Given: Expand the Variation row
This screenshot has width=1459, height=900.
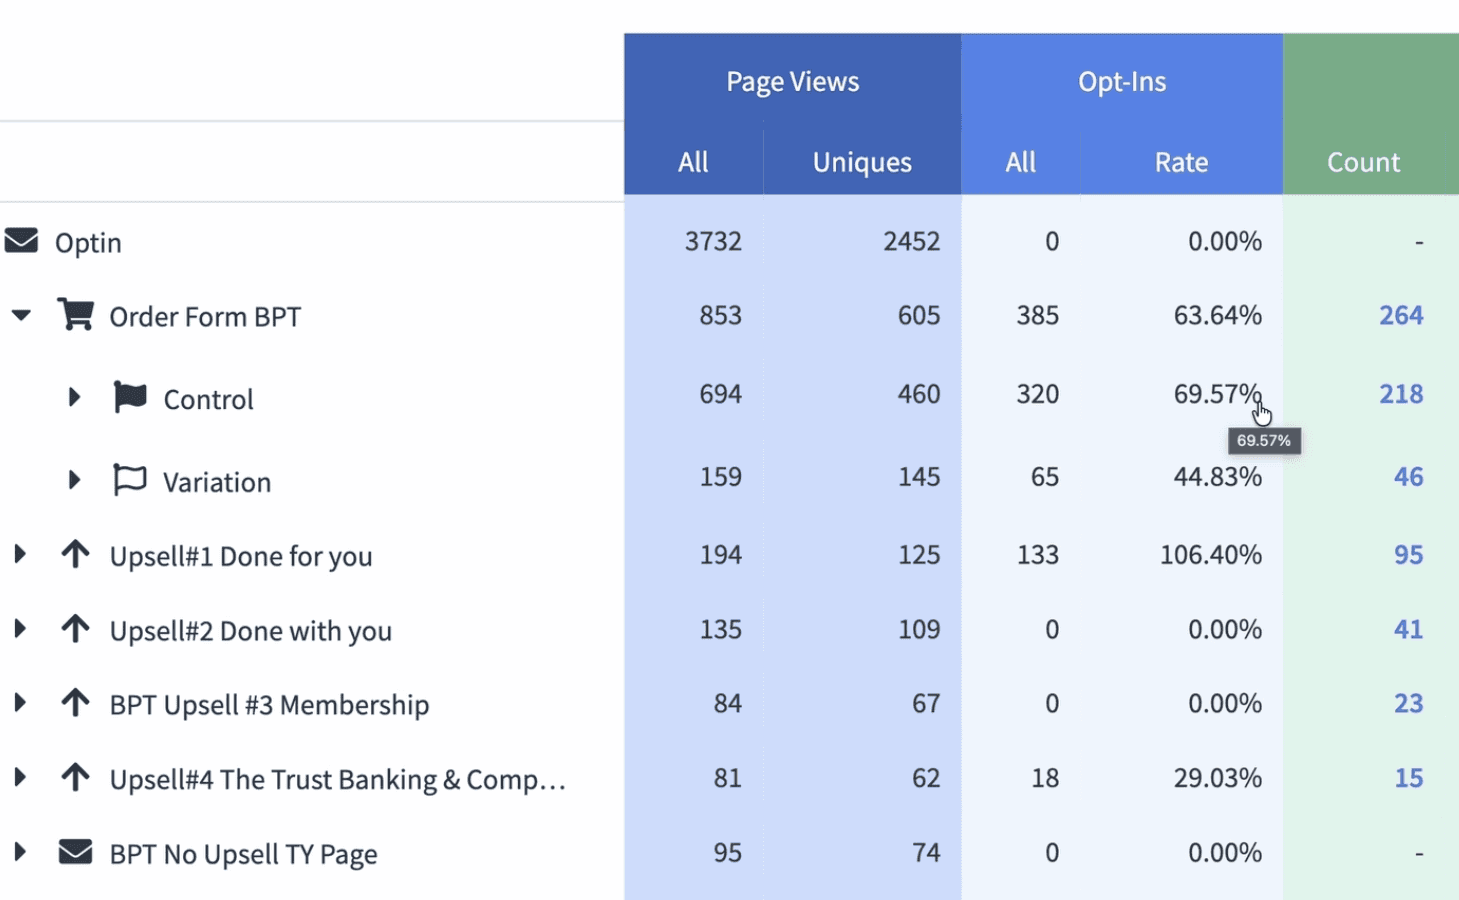Looking at the screenshot, I should click(74, 480).
